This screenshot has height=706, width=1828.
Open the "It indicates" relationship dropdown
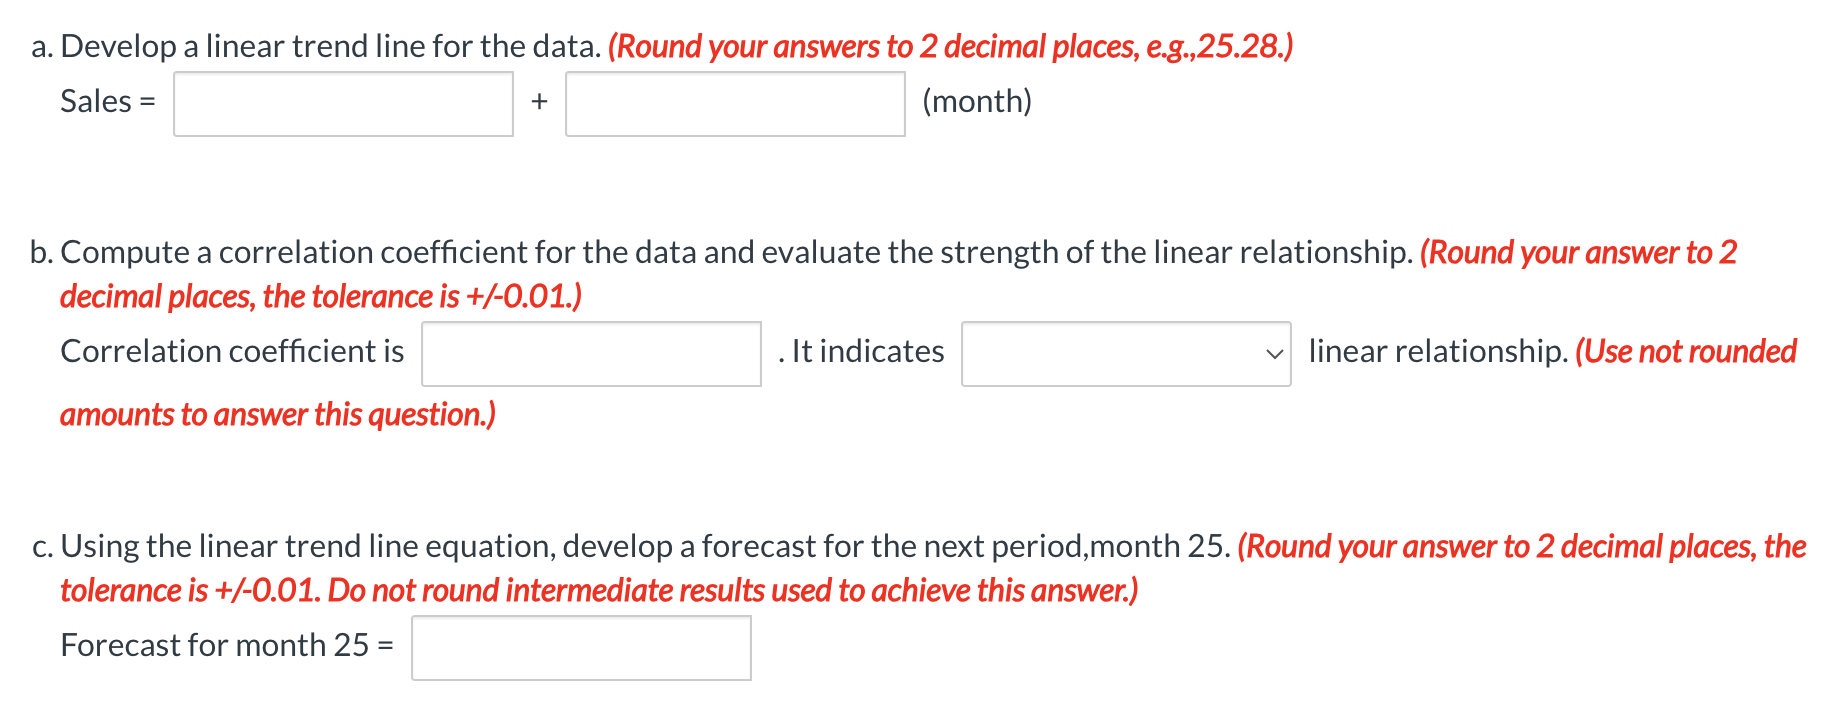tap(1126, 353)
